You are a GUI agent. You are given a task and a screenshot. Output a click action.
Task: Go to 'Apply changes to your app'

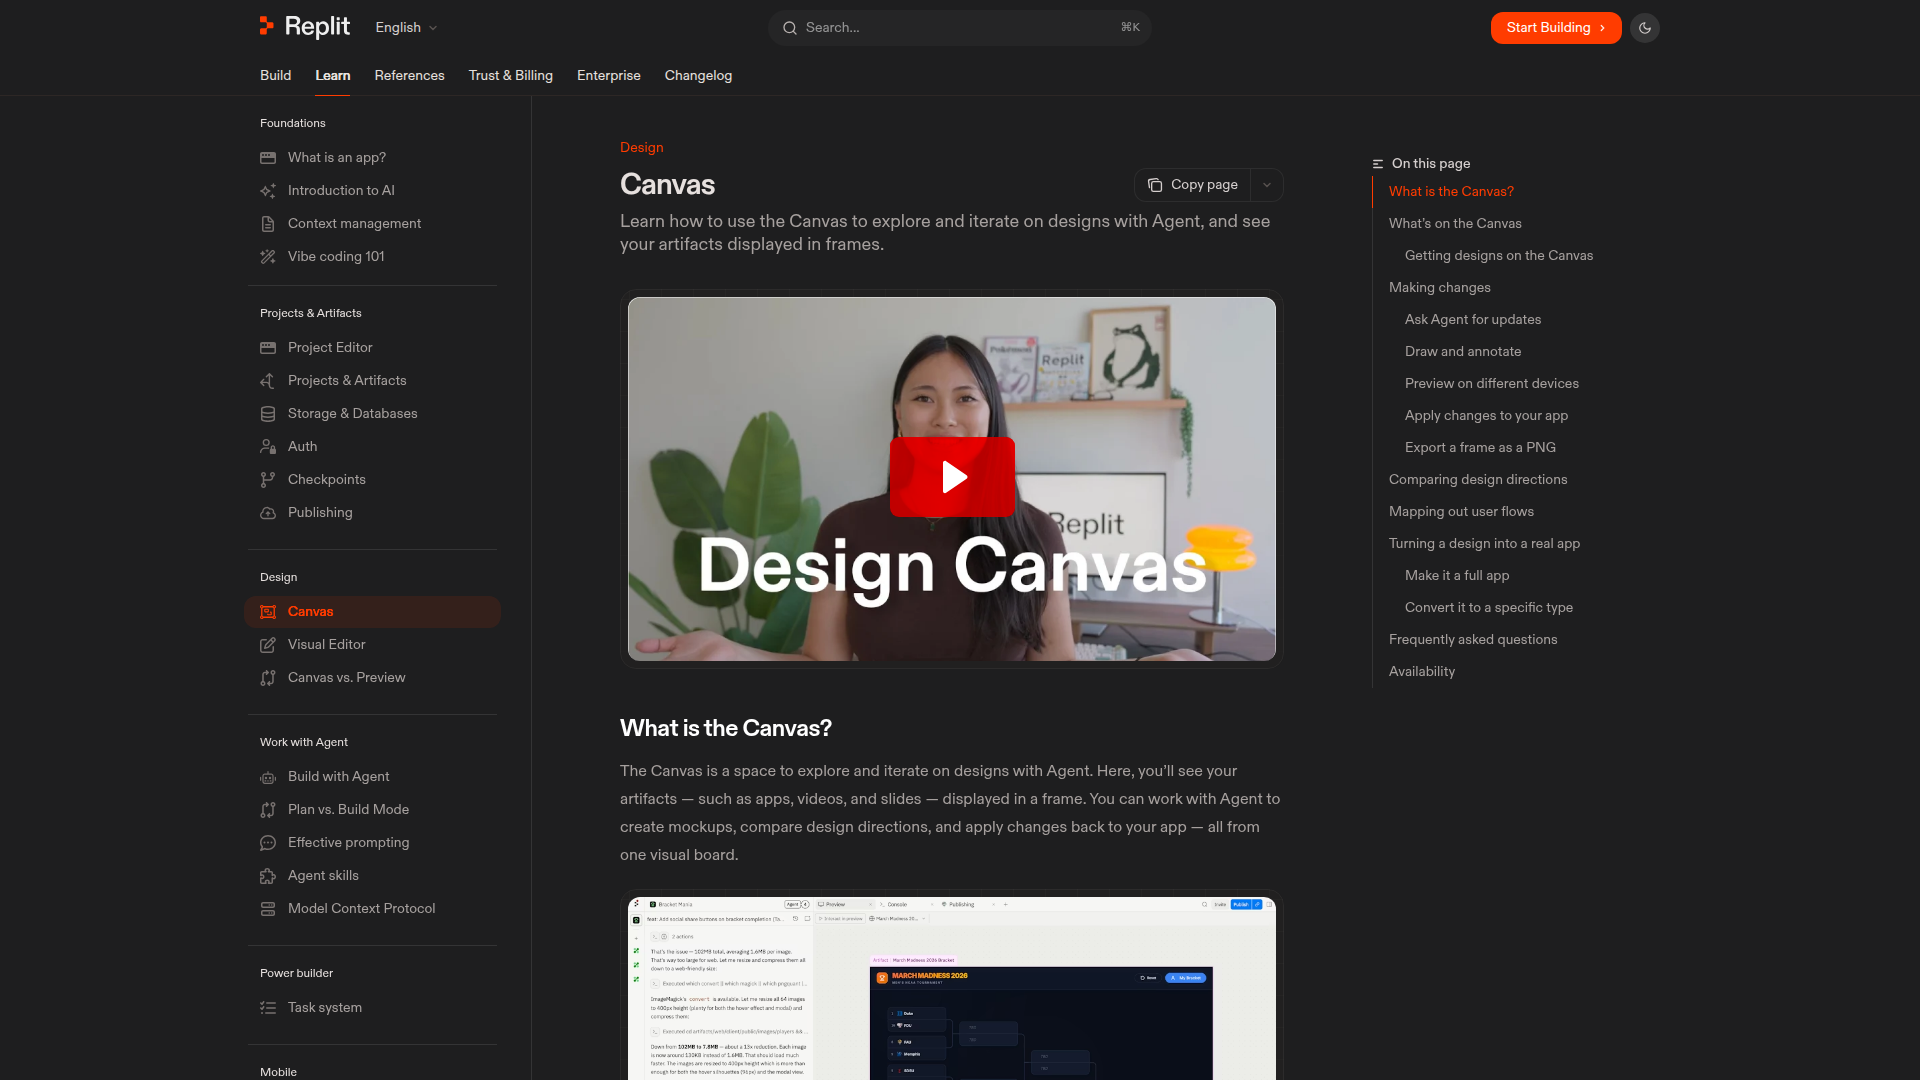pyautogui.click(x=1486, y=416)
